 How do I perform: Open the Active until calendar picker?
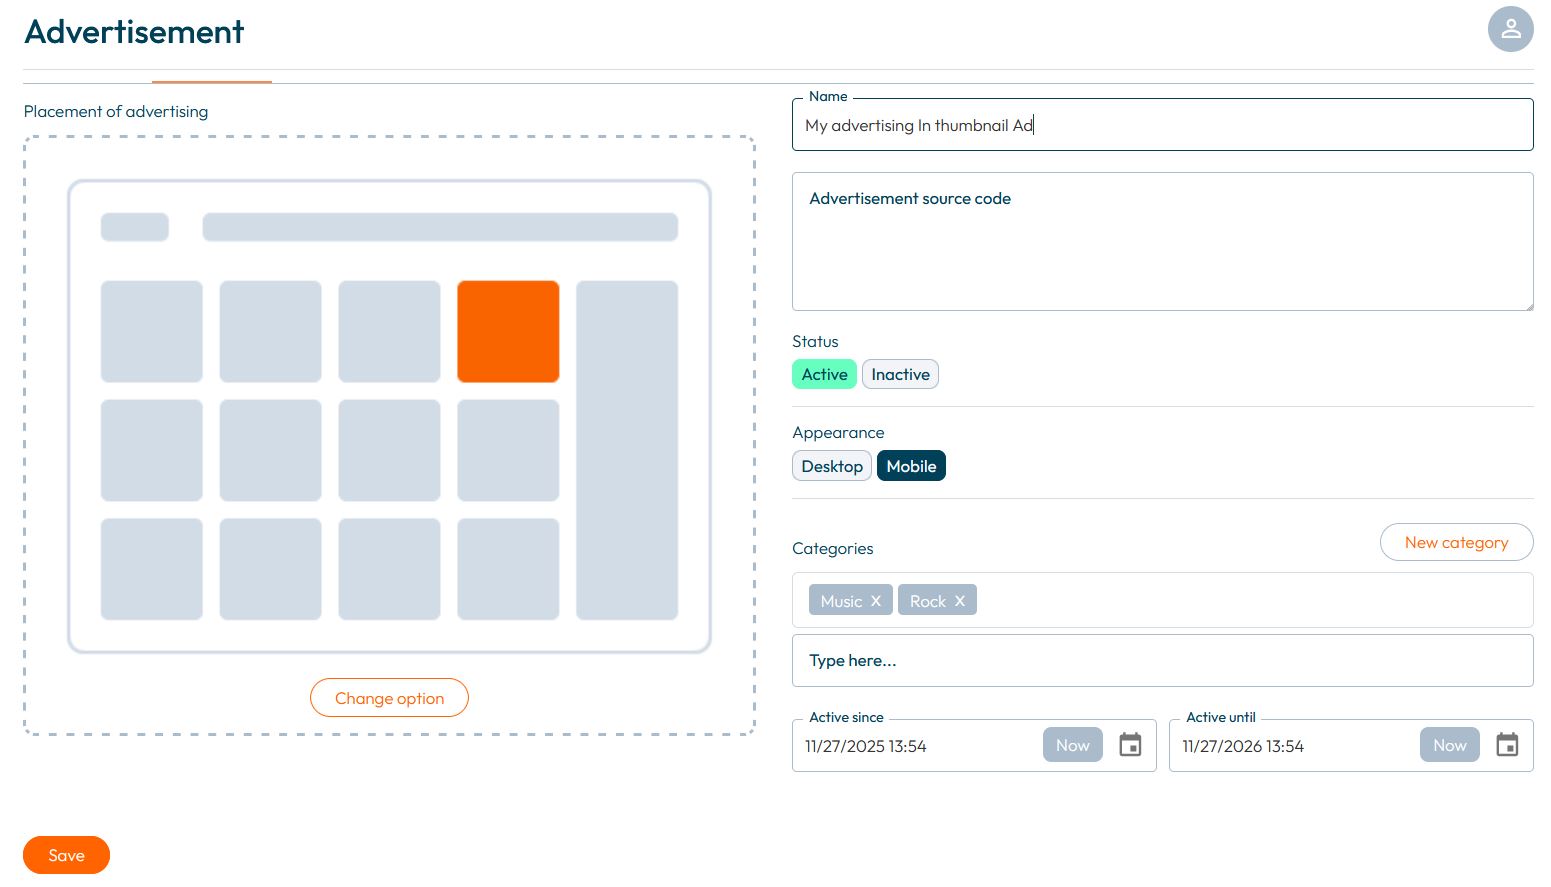tap(1507, 745)
